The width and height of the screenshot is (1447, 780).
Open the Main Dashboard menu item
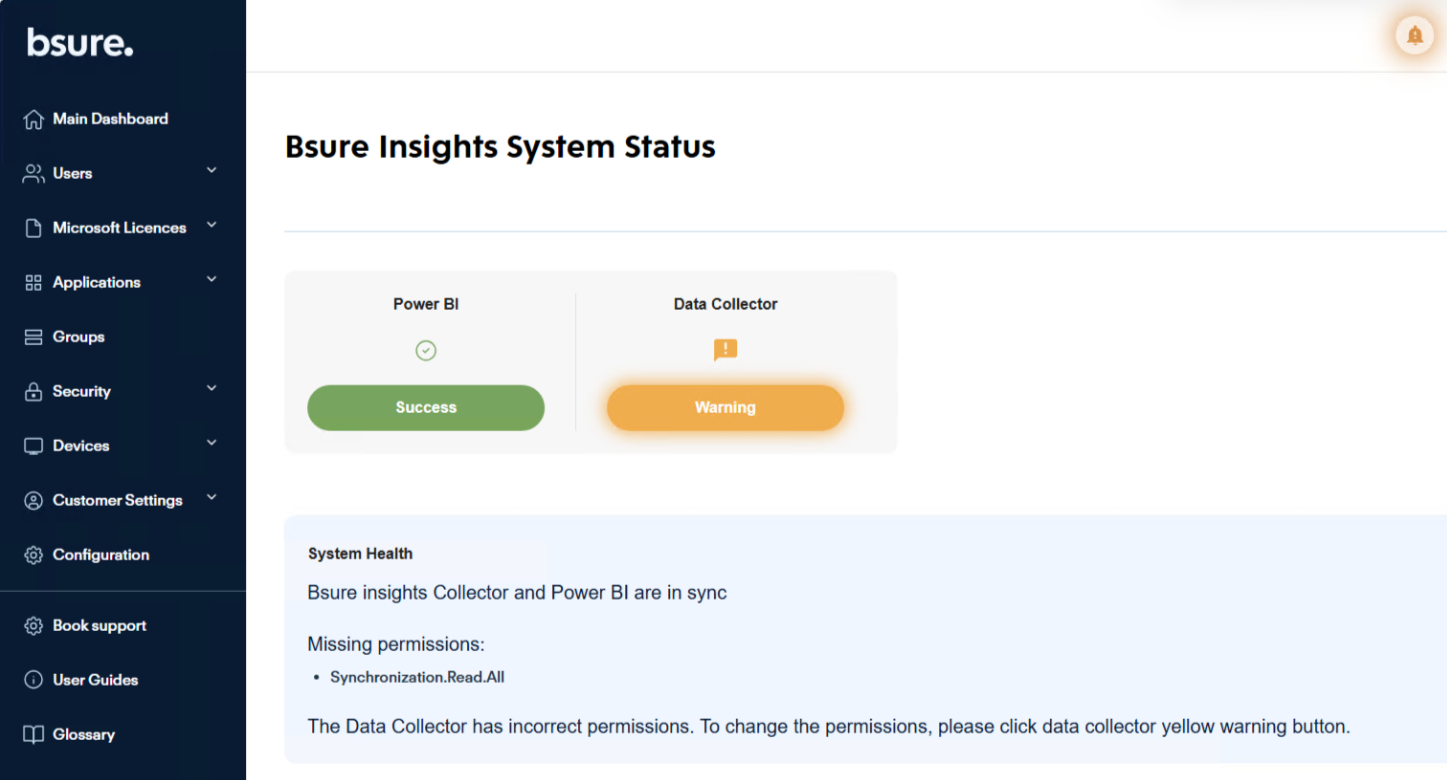click(x=110, y=119)
